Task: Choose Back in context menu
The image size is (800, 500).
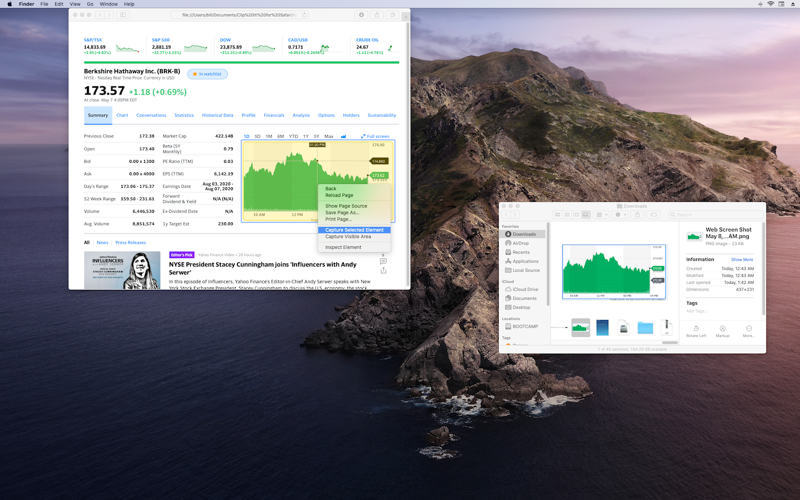Action: (x=354, y=189)
